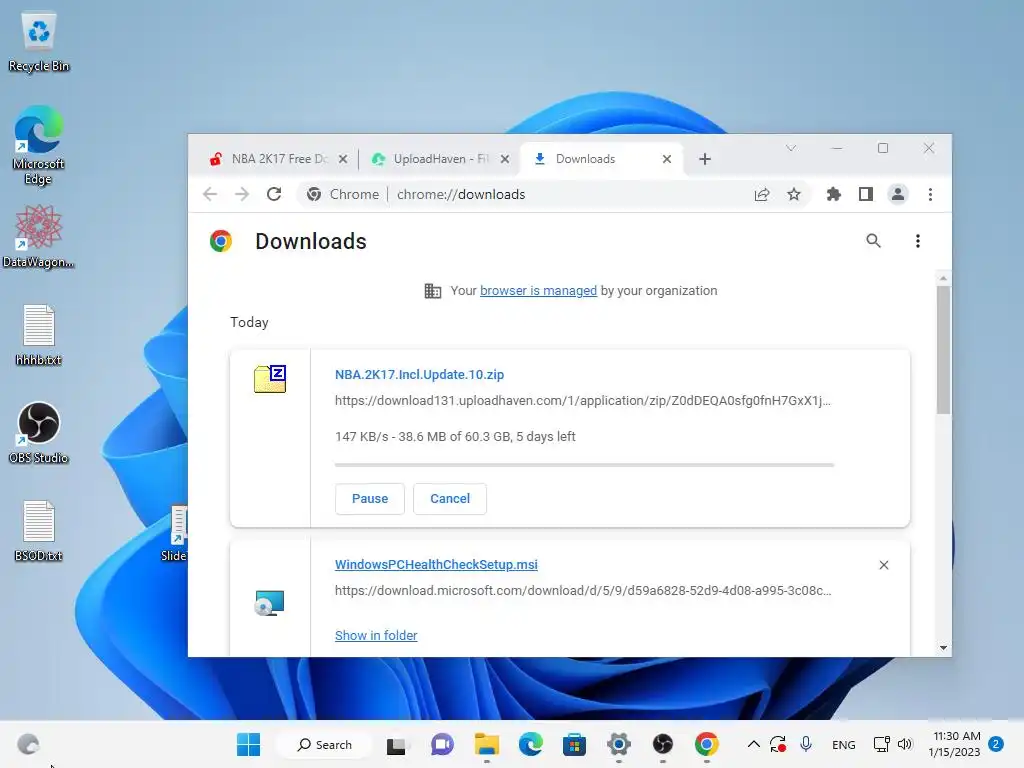Pause the NBA.2K17 zip download
This screenshot has height=768, width=1024.
tap(370, 498)
